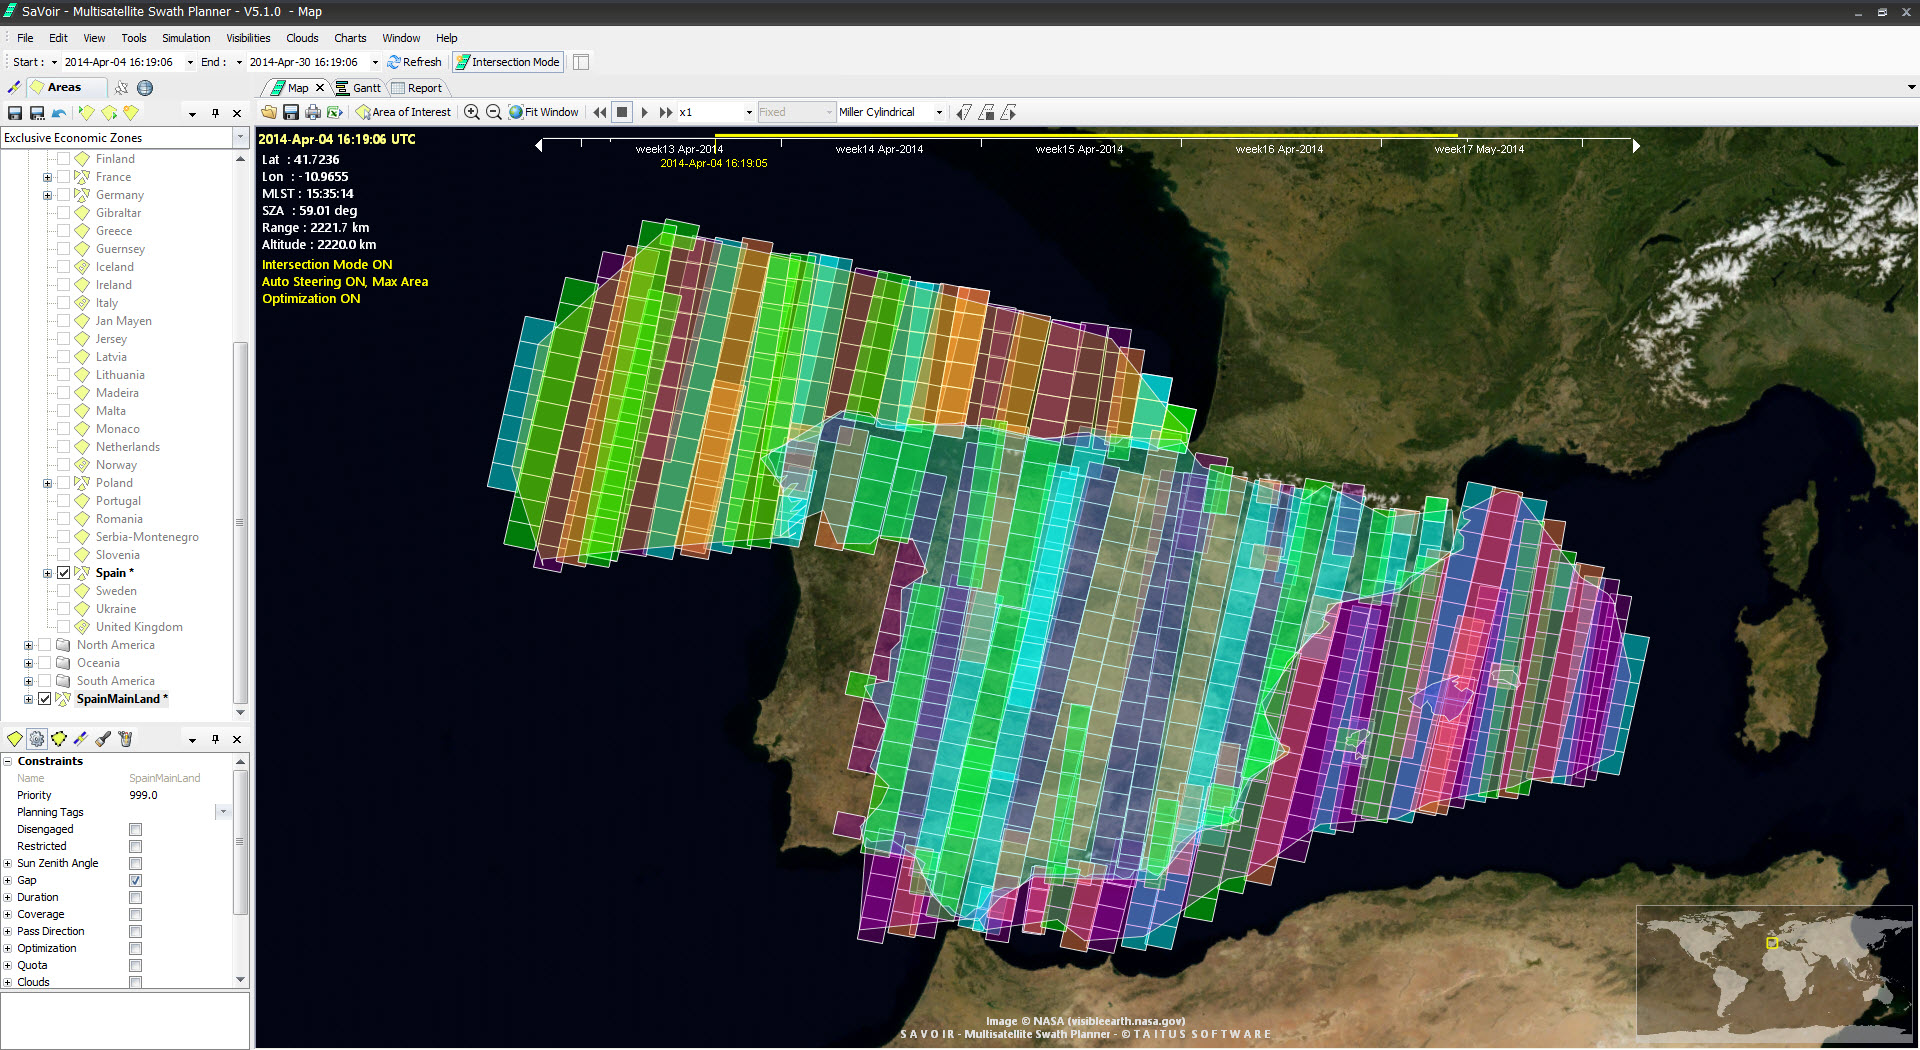Switch to the Gantt tab
1920x1050 pixels.
pos(358,88)
